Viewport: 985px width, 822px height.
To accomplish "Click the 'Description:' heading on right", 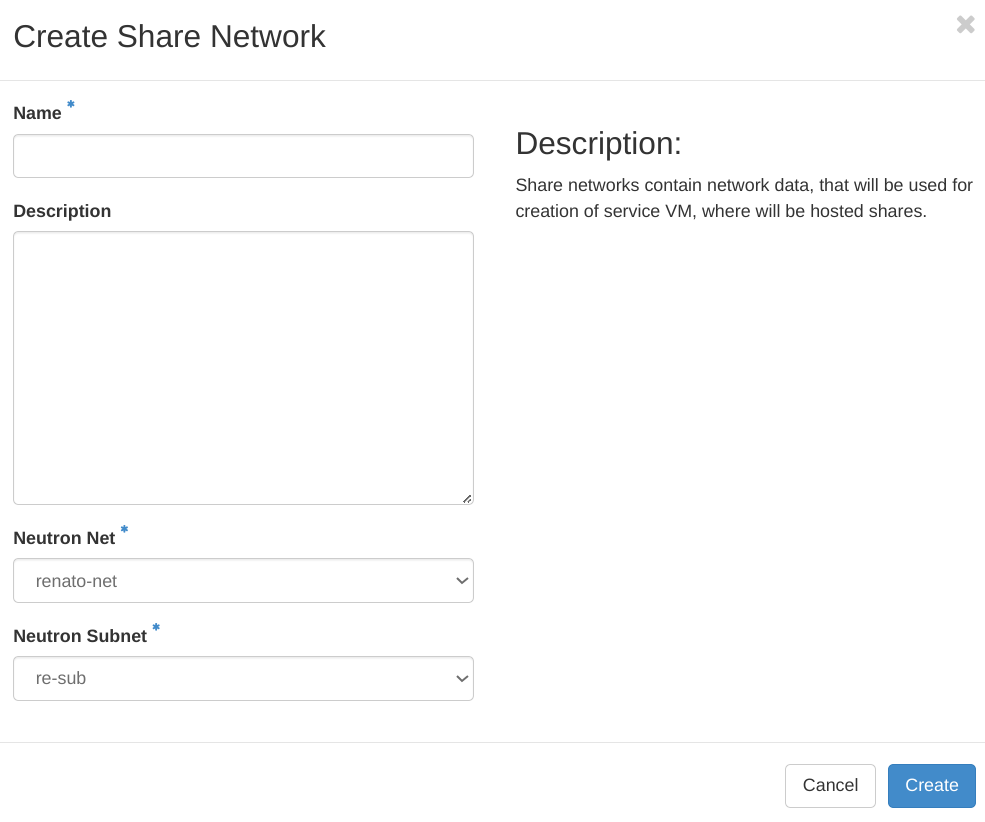I will pyautogui.click(x=599, y=144).
